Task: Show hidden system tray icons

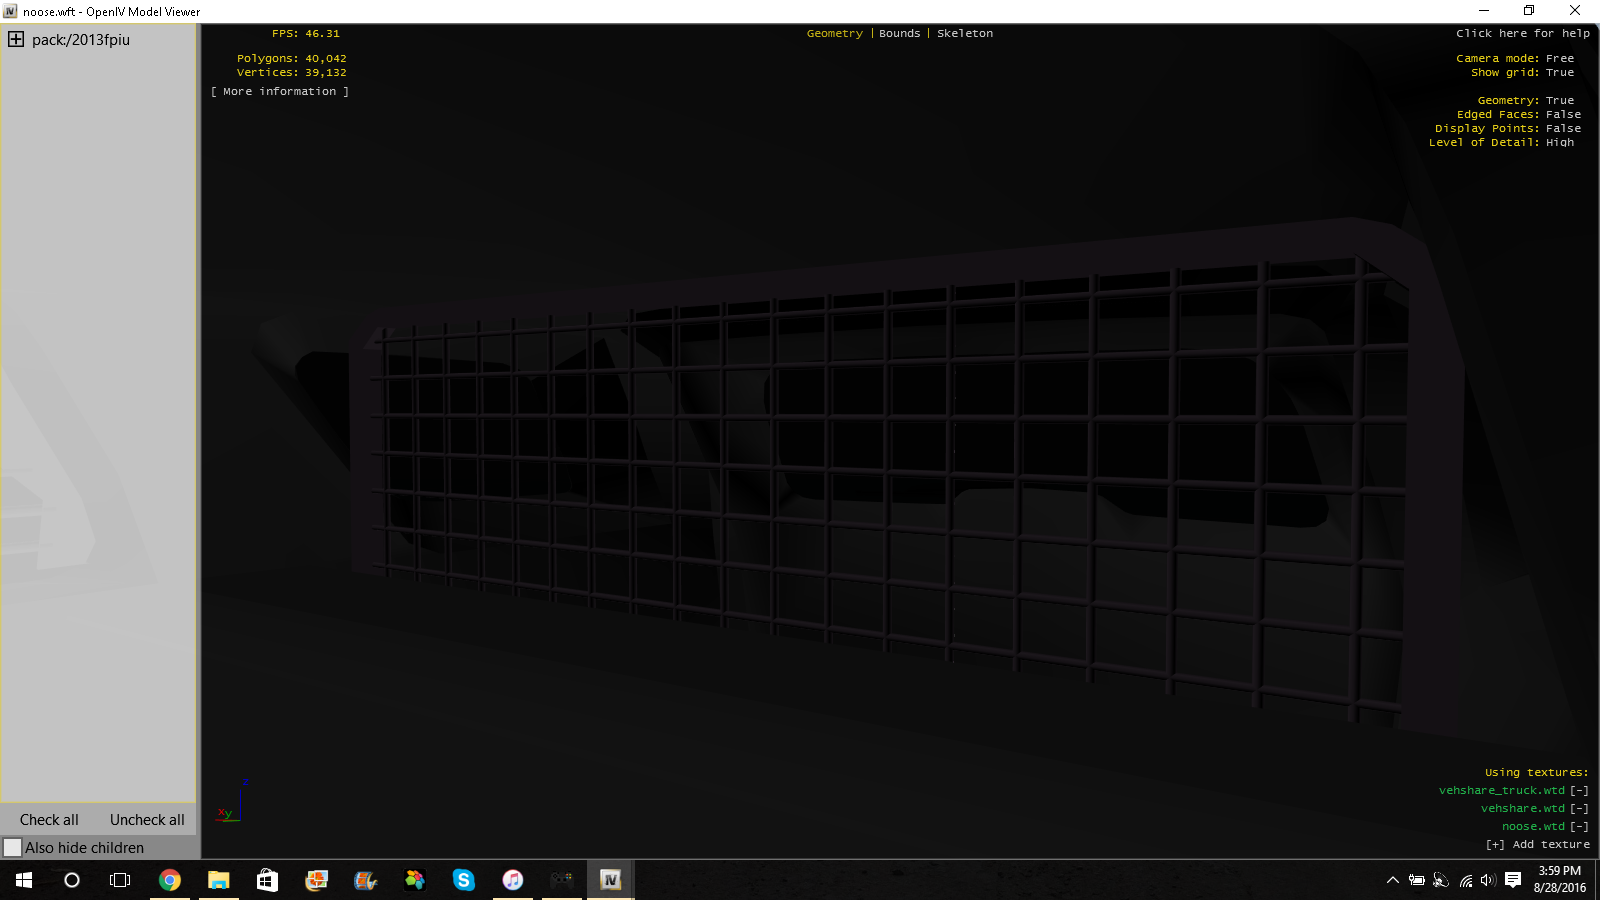Action: pos(1392,880)
